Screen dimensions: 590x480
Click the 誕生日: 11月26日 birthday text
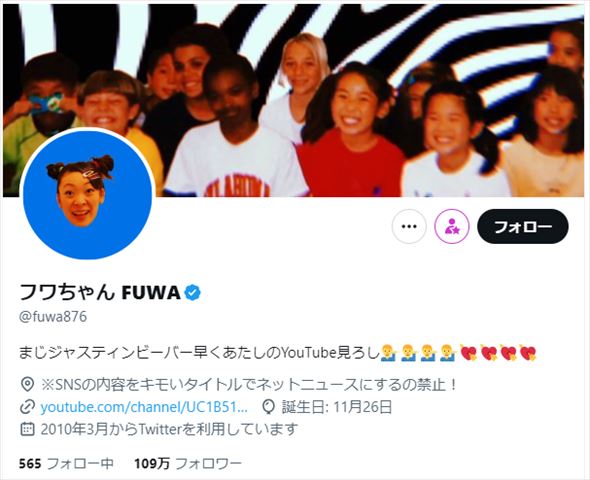[337, 407]
